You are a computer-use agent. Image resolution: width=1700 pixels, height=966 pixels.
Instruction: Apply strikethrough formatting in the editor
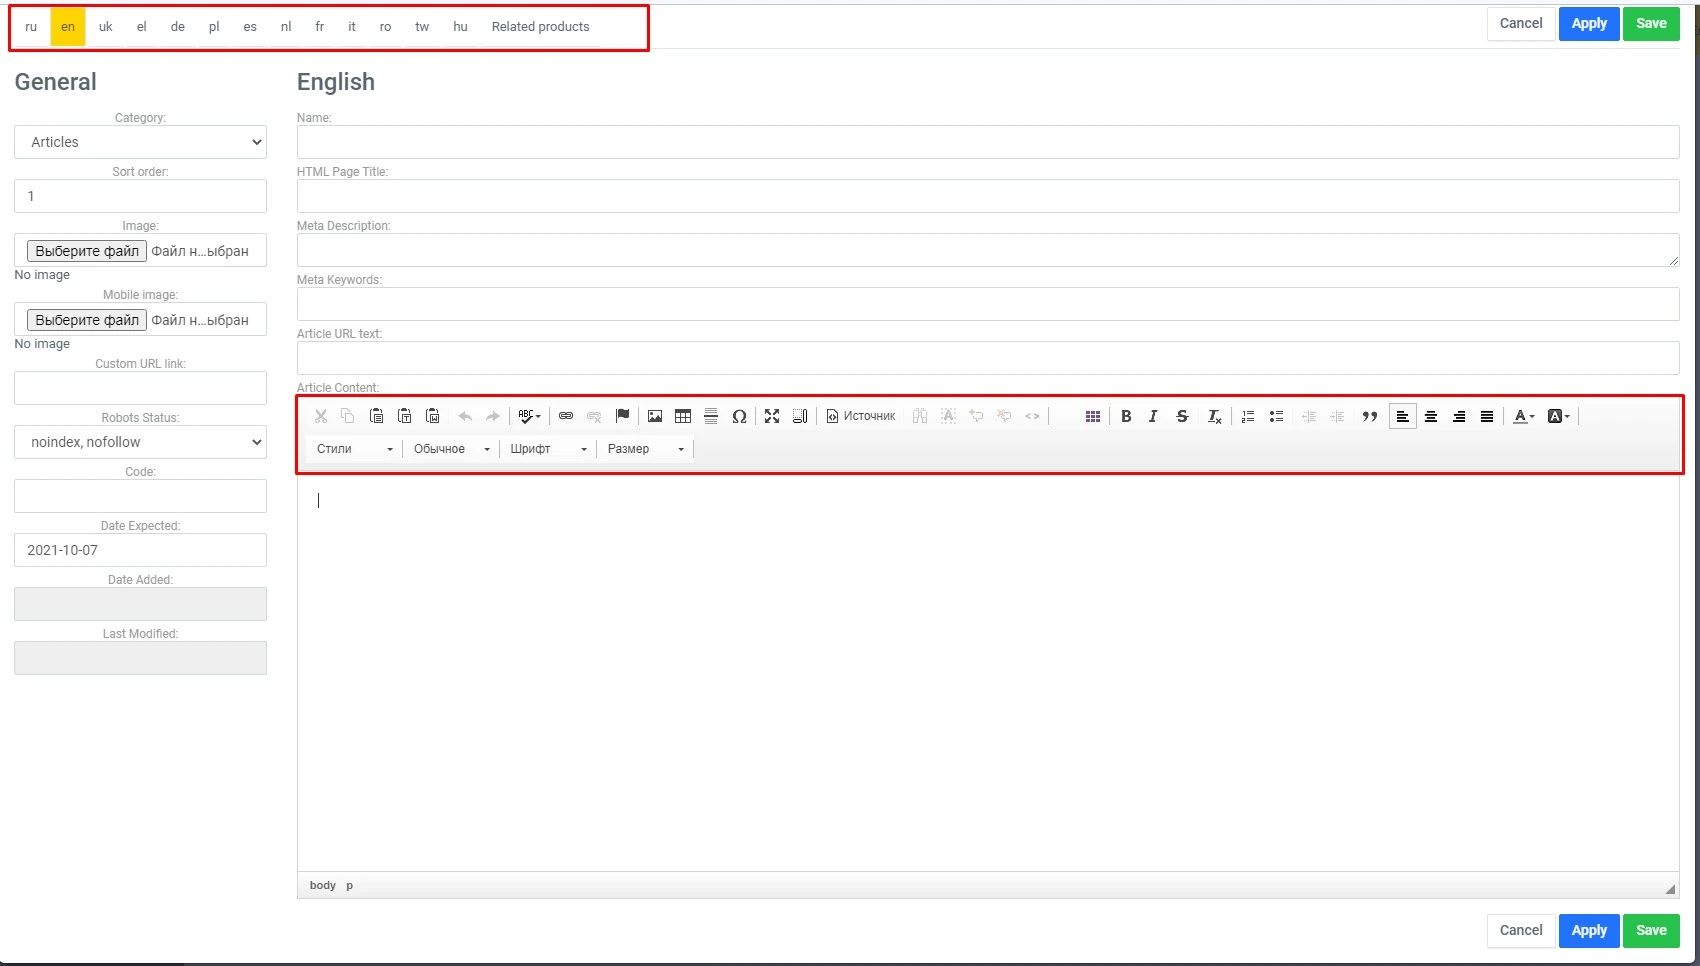click(x=1181, y=416)
